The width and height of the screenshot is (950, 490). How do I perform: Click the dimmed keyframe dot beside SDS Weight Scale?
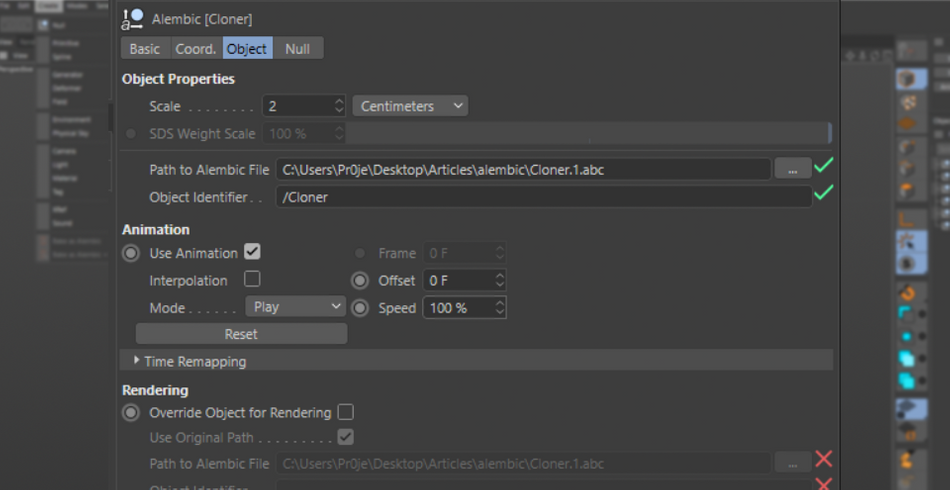click(131, 133)
